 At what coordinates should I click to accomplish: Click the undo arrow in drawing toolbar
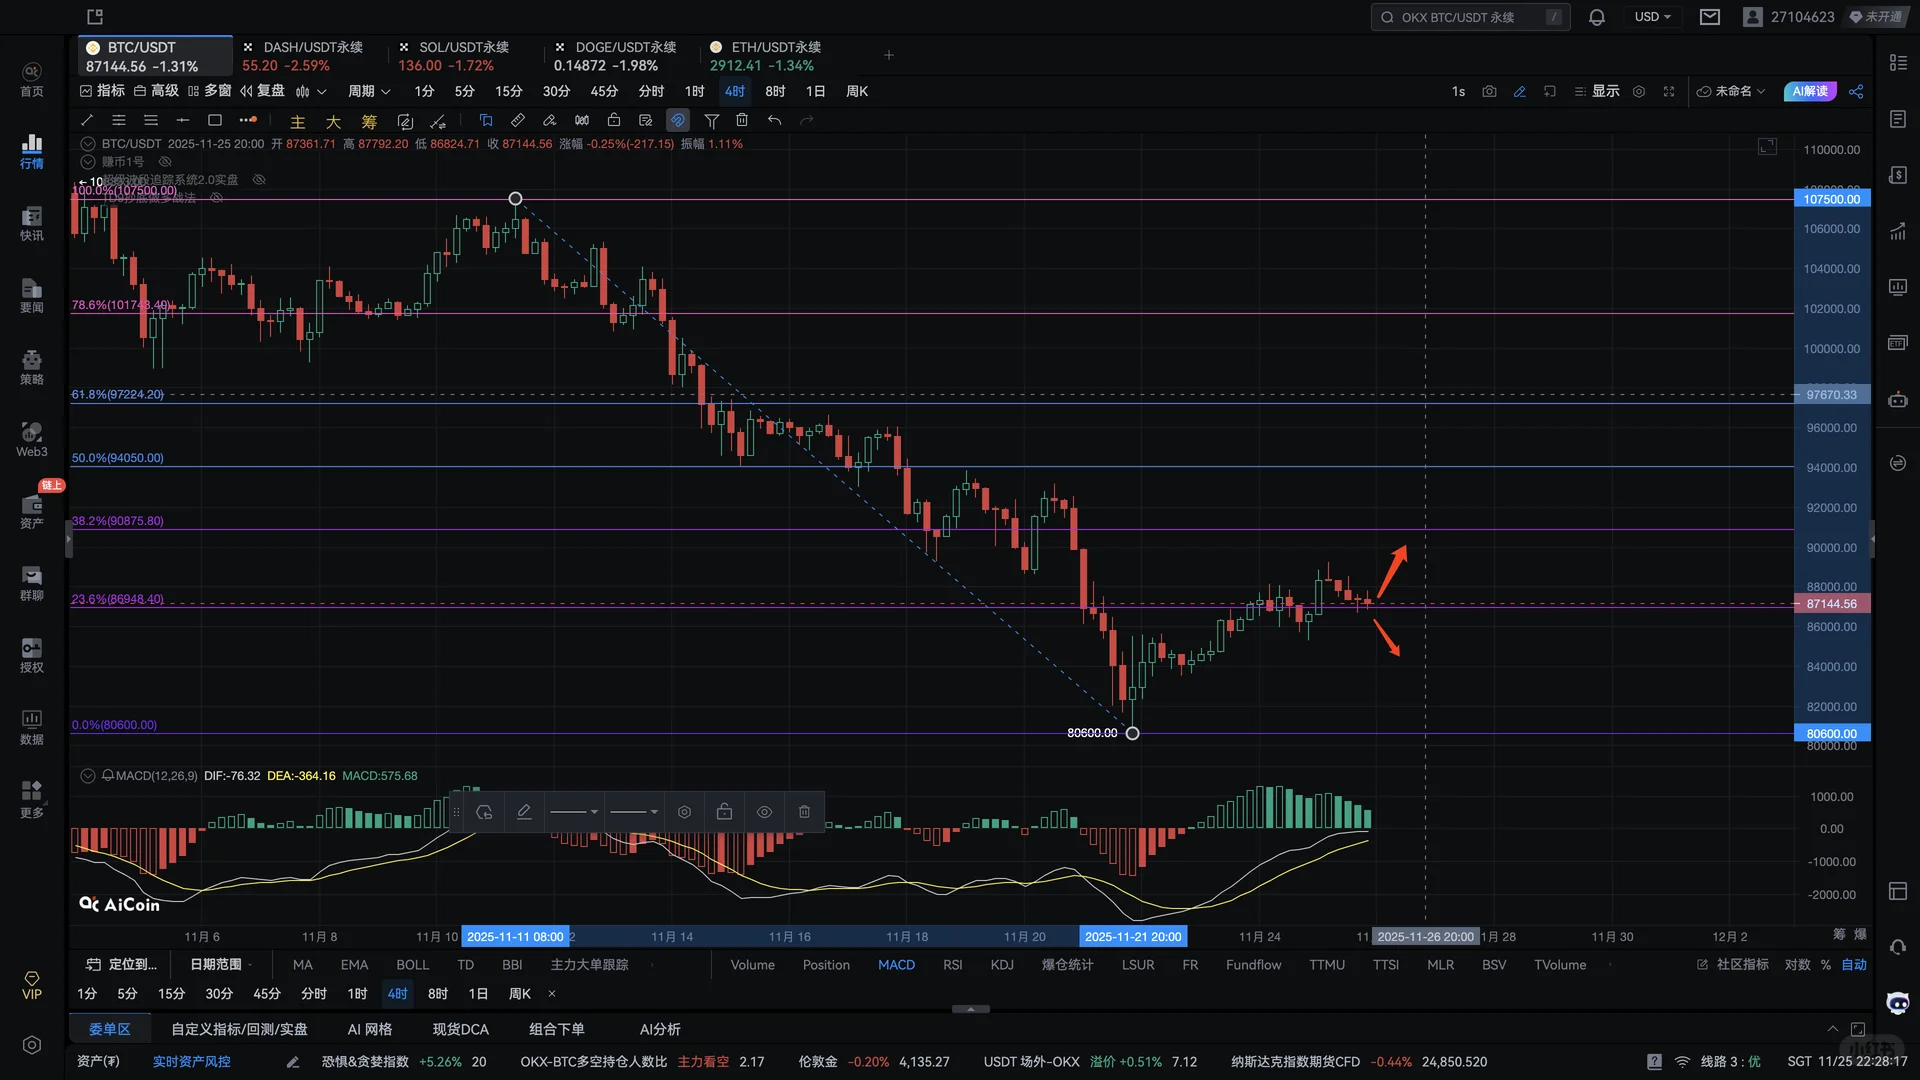coord(774,120)
